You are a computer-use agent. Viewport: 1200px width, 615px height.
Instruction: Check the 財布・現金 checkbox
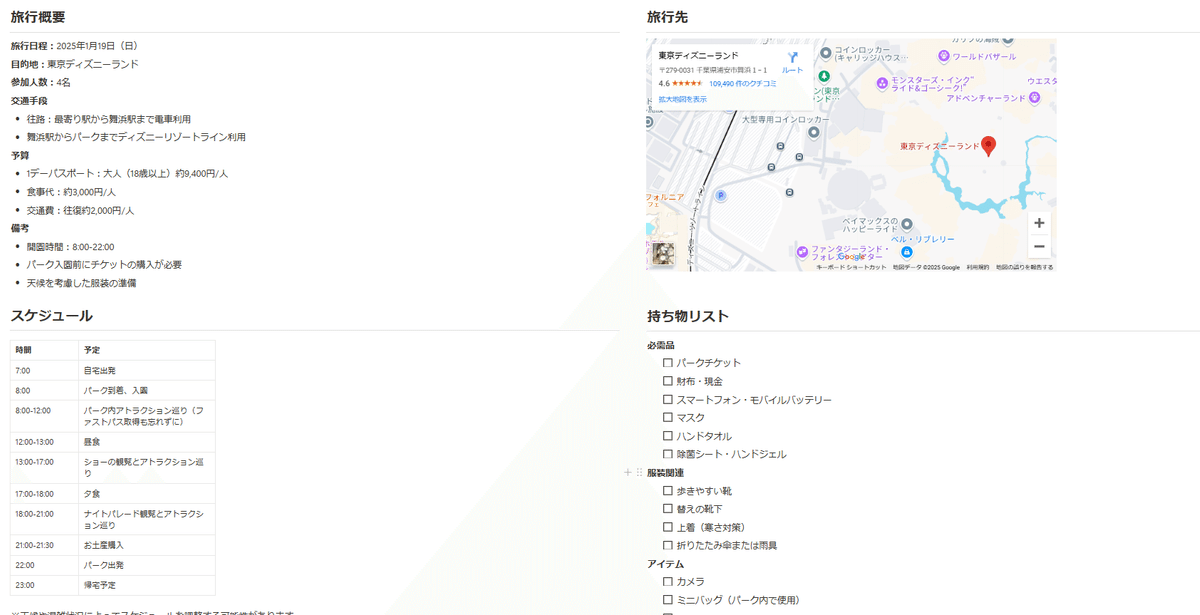(x=668, y=381)
